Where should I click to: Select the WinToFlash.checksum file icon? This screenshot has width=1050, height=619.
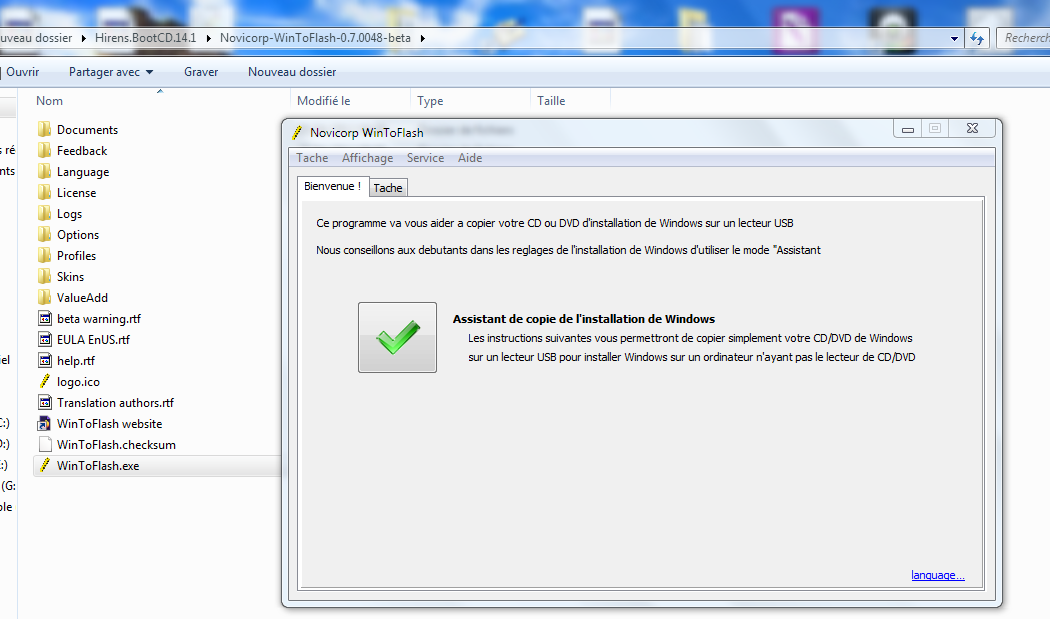pyautogui.click(x=44, y=445)
